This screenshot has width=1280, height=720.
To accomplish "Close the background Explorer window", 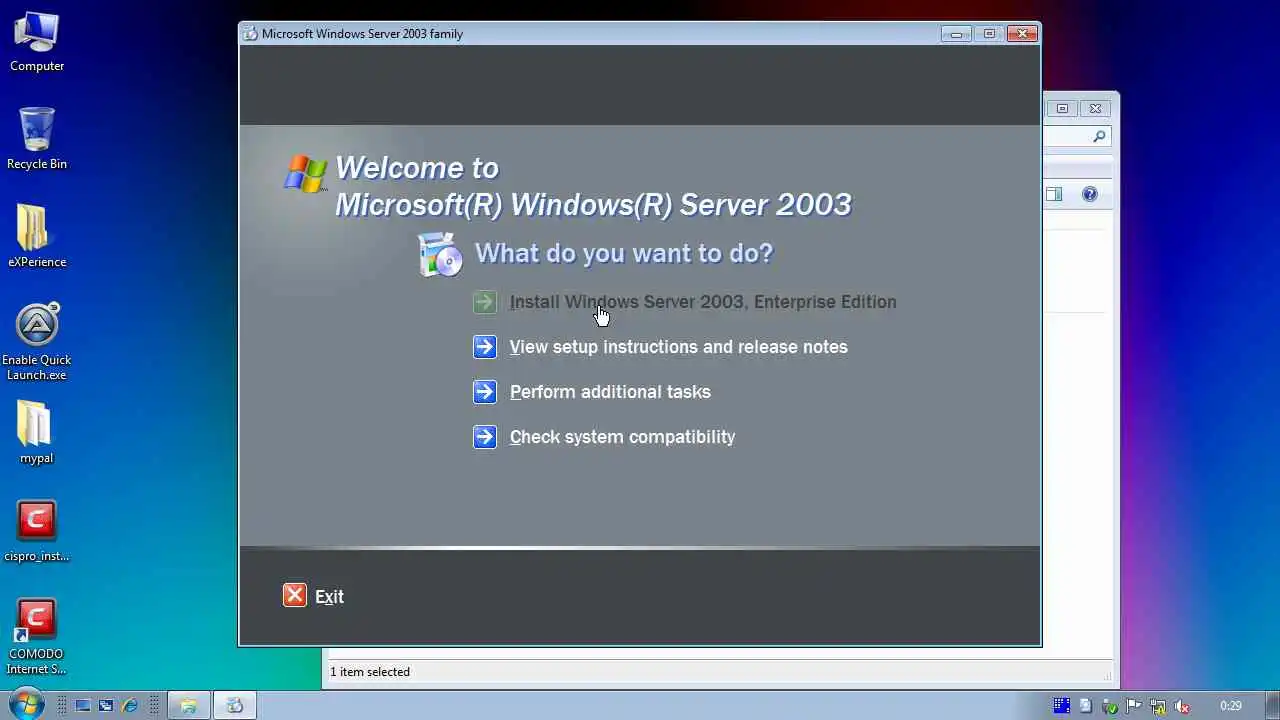I will point(1095,108).
